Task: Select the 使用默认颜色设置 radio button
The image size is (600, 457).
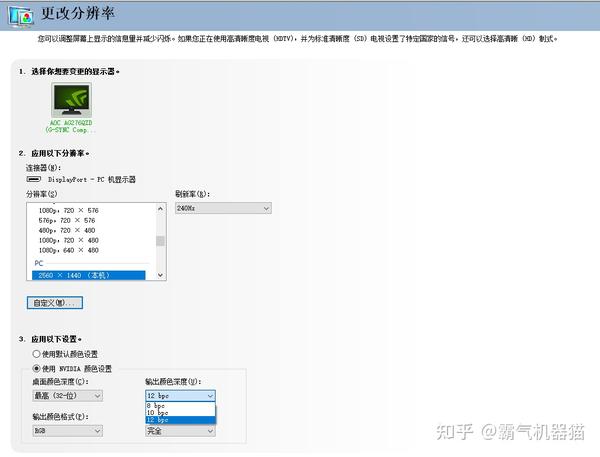Action: (36, 354)
